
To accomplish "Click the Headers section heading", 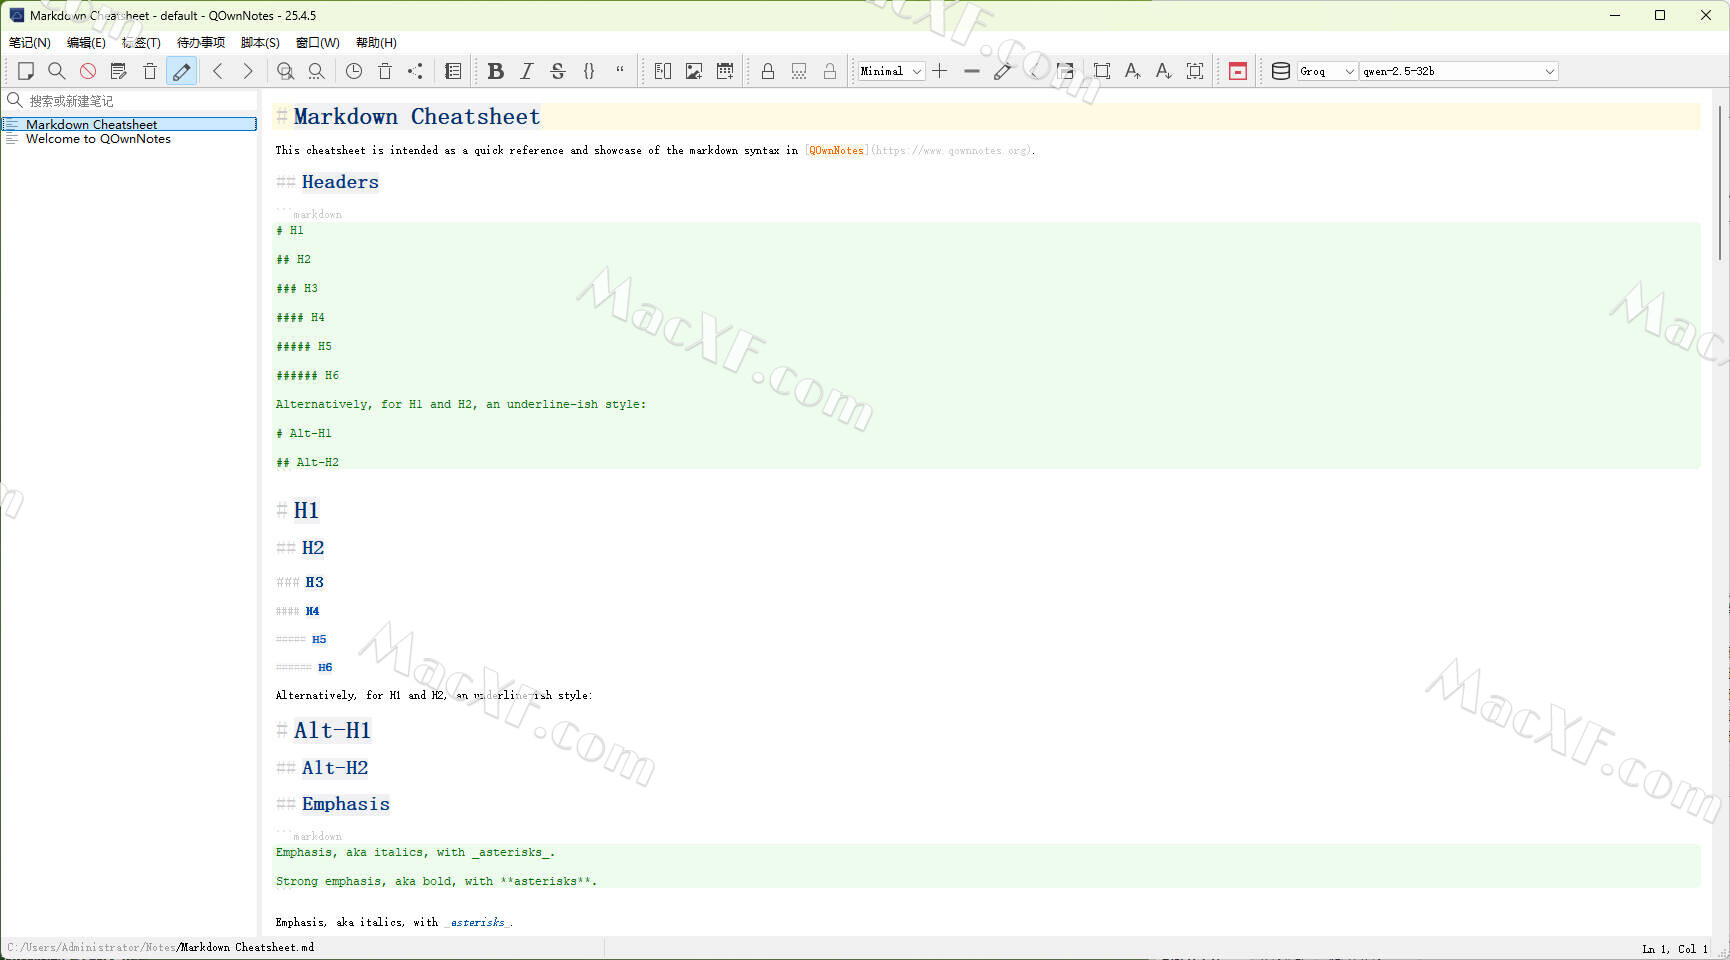I will click(340, 182).
